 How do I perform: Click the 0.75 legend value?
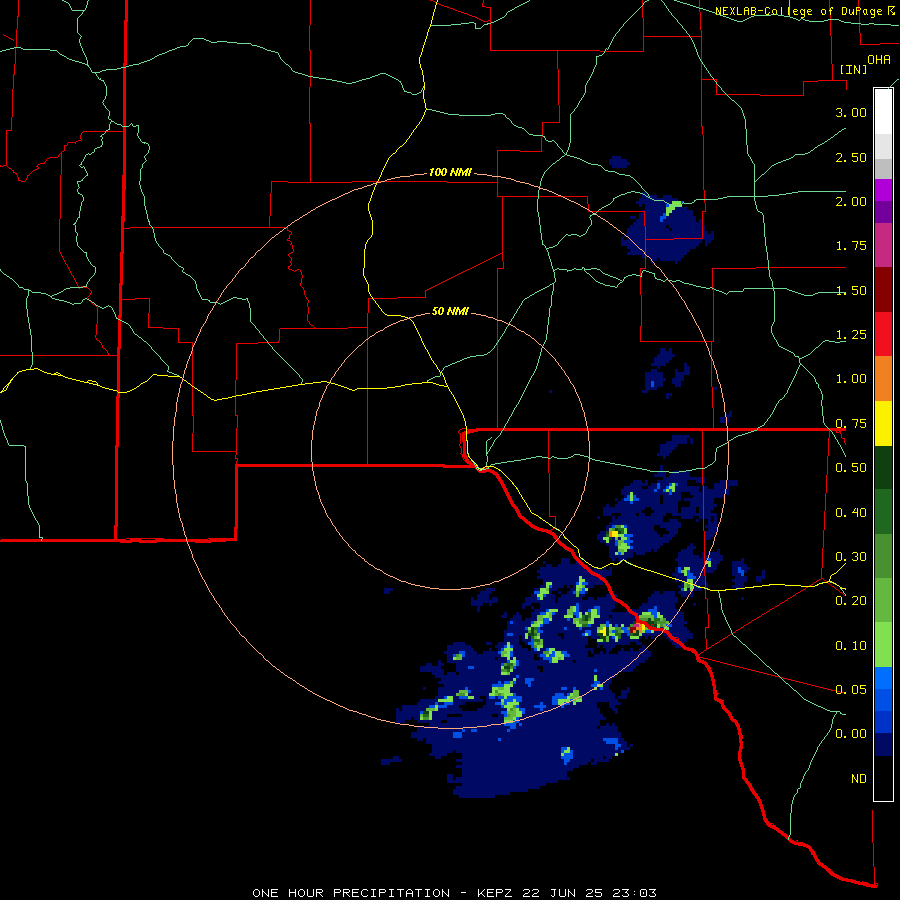851,424
